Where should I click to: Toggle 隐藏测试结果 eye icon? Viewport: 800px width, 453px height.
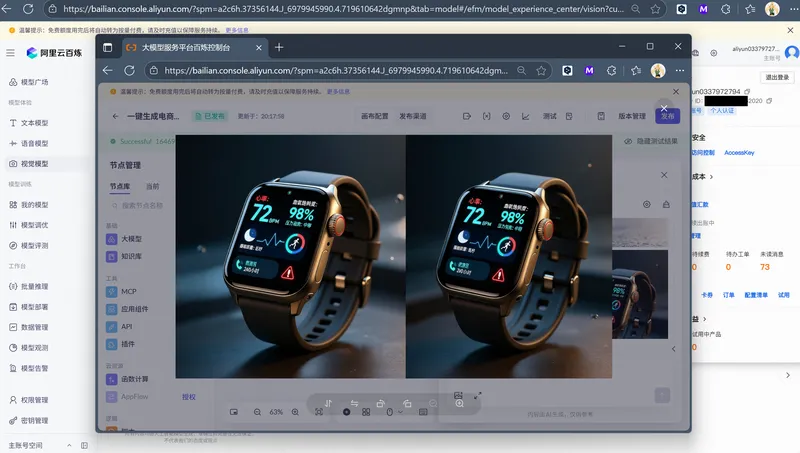coord(628,141)
